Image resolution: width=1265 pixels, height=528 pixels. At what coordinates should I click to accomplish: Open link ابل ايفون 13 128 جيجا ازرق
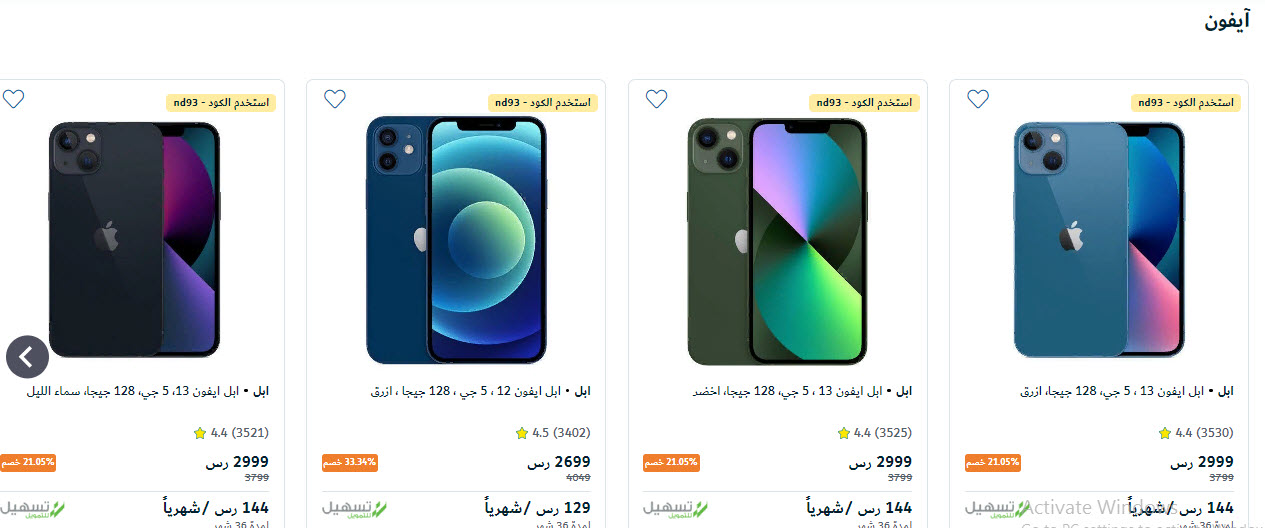click(1126, 391)
